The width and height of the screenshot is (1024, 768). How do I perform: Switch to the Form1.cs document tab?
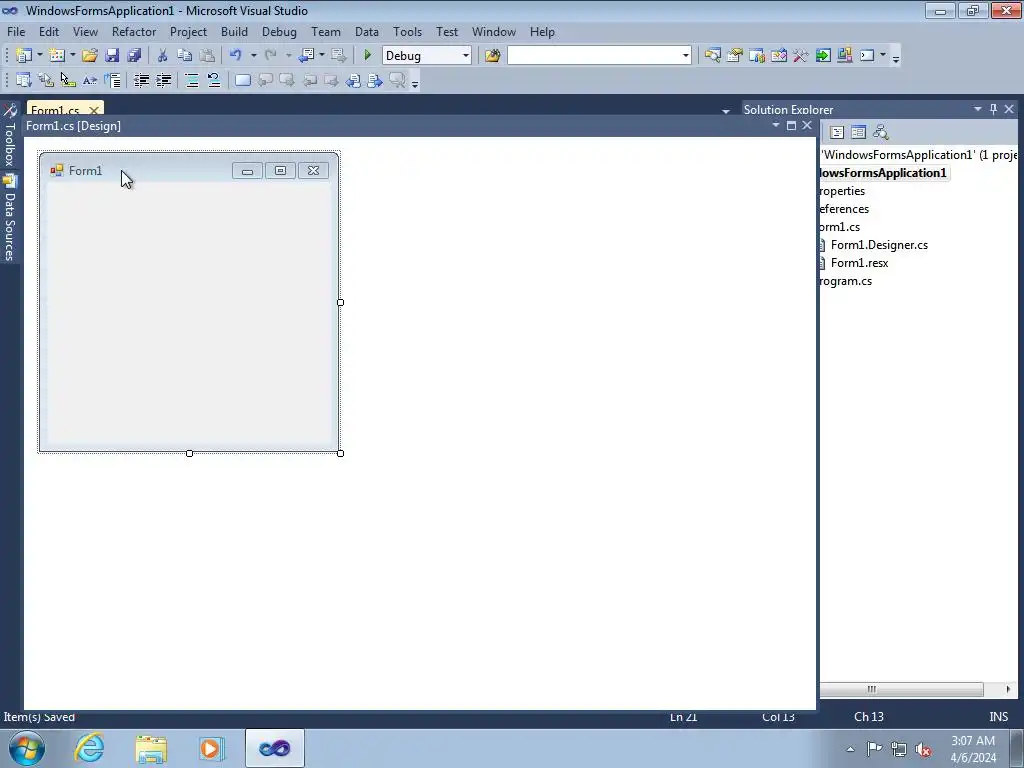[x=56, y=109]
